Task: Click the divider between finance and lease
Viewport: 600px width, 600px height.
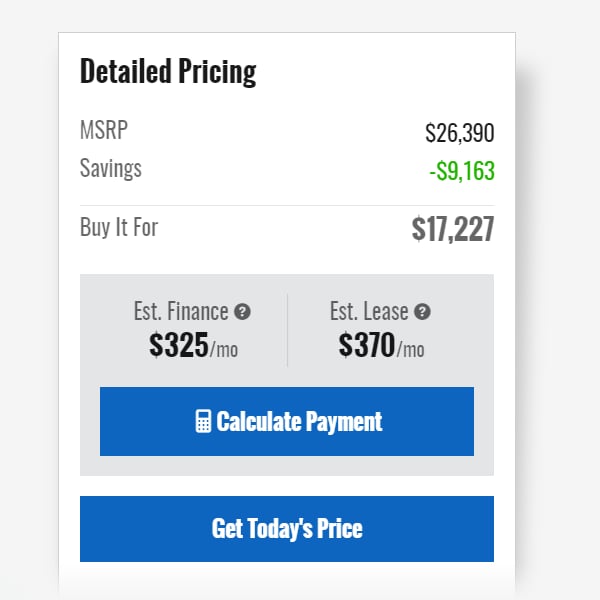Action: click(x=287, y=330)
